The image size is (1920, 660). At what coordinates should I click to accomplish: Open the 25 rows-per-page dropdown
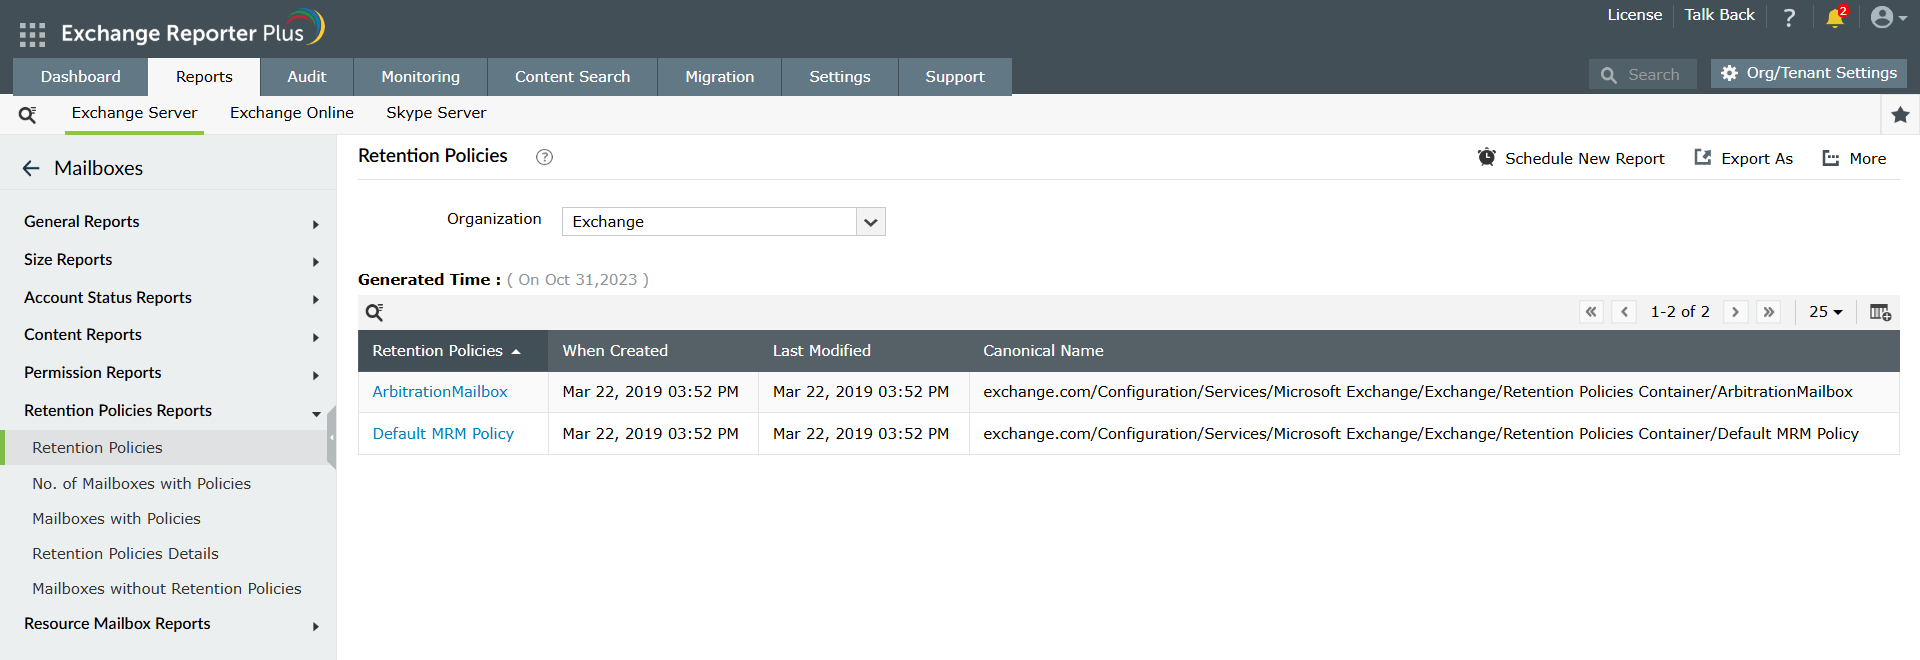[1825, 312]
